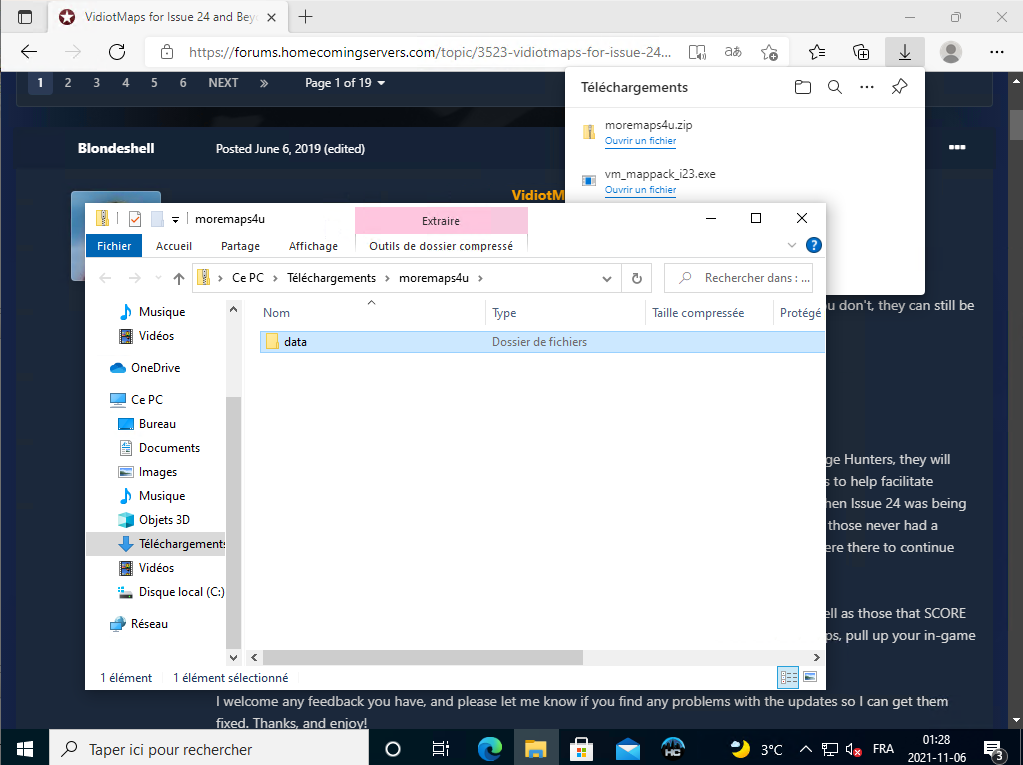Viewport: 1023px width, 765px height.
Task: Refresh the moremaps4u folder view
Action: click(636, 278)
